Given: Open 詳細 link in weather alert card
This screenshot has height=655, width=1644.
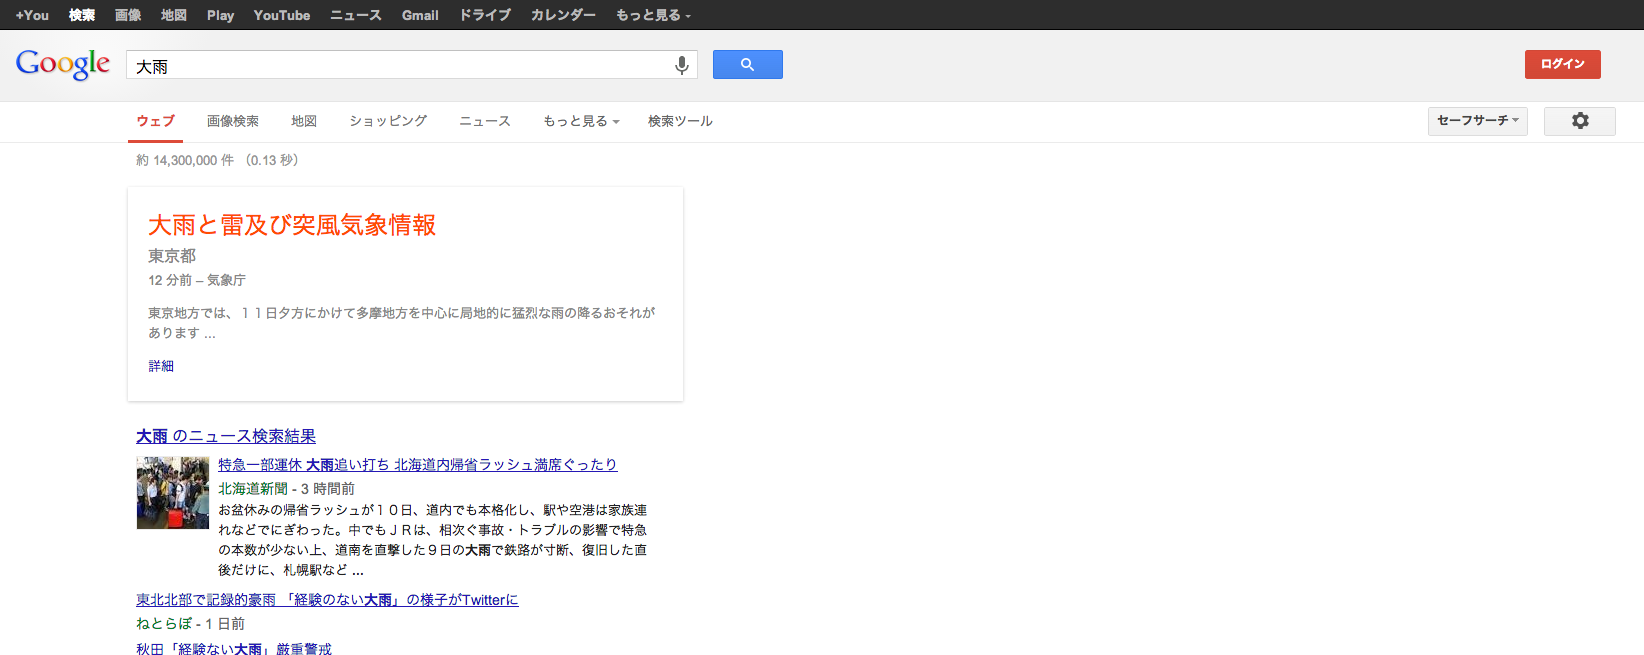Looking at the screenshot, I should (161, 366).
